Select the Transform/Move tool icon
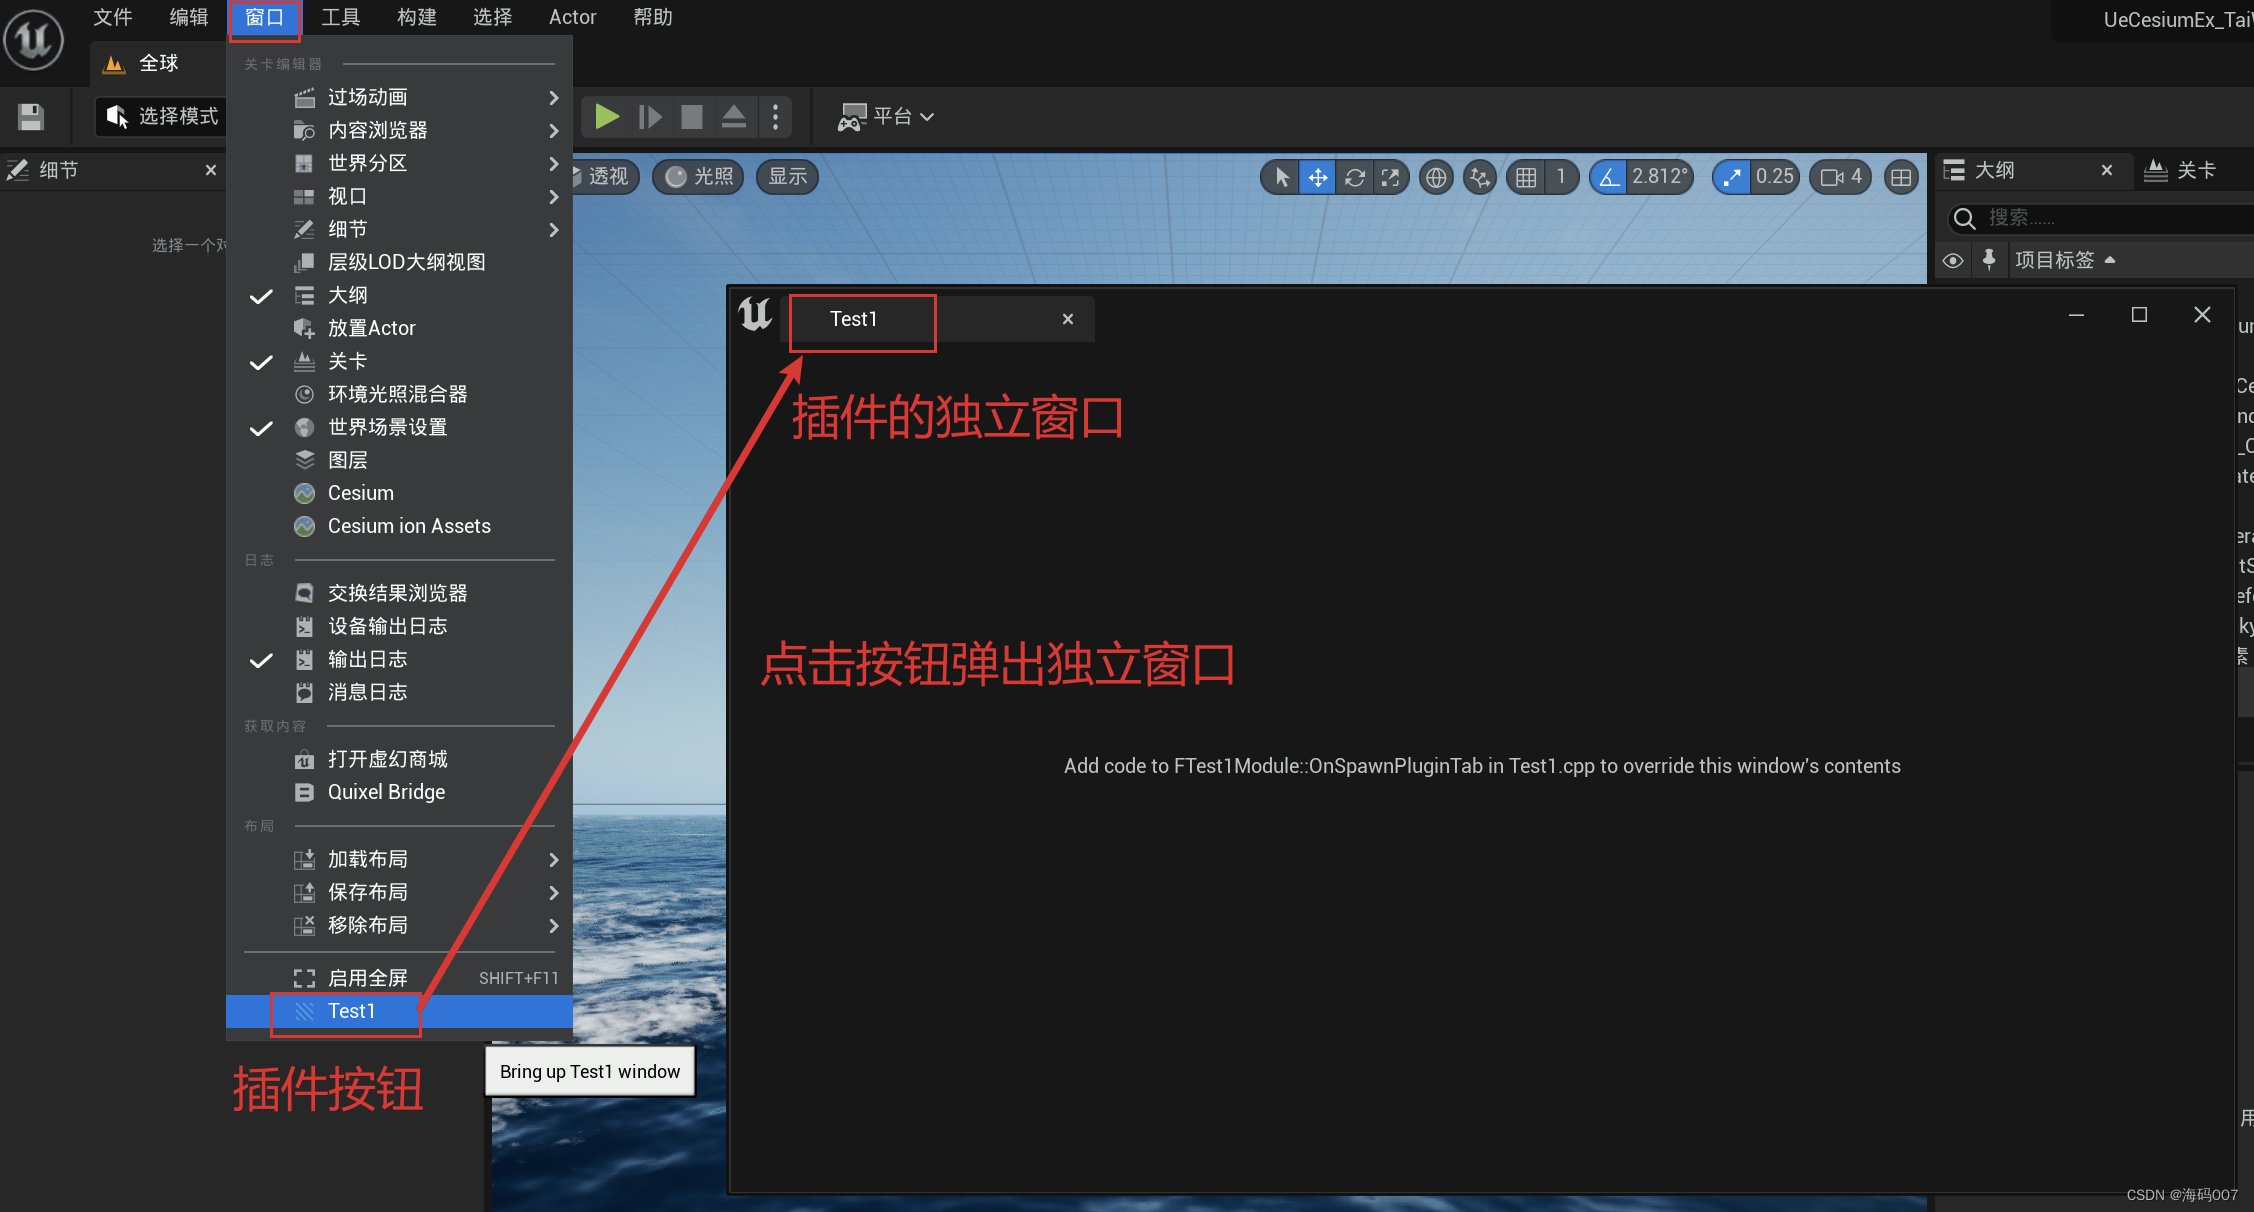Screen dimensions: 2254x1212 pyautogui.click(x=1317, y=178)
